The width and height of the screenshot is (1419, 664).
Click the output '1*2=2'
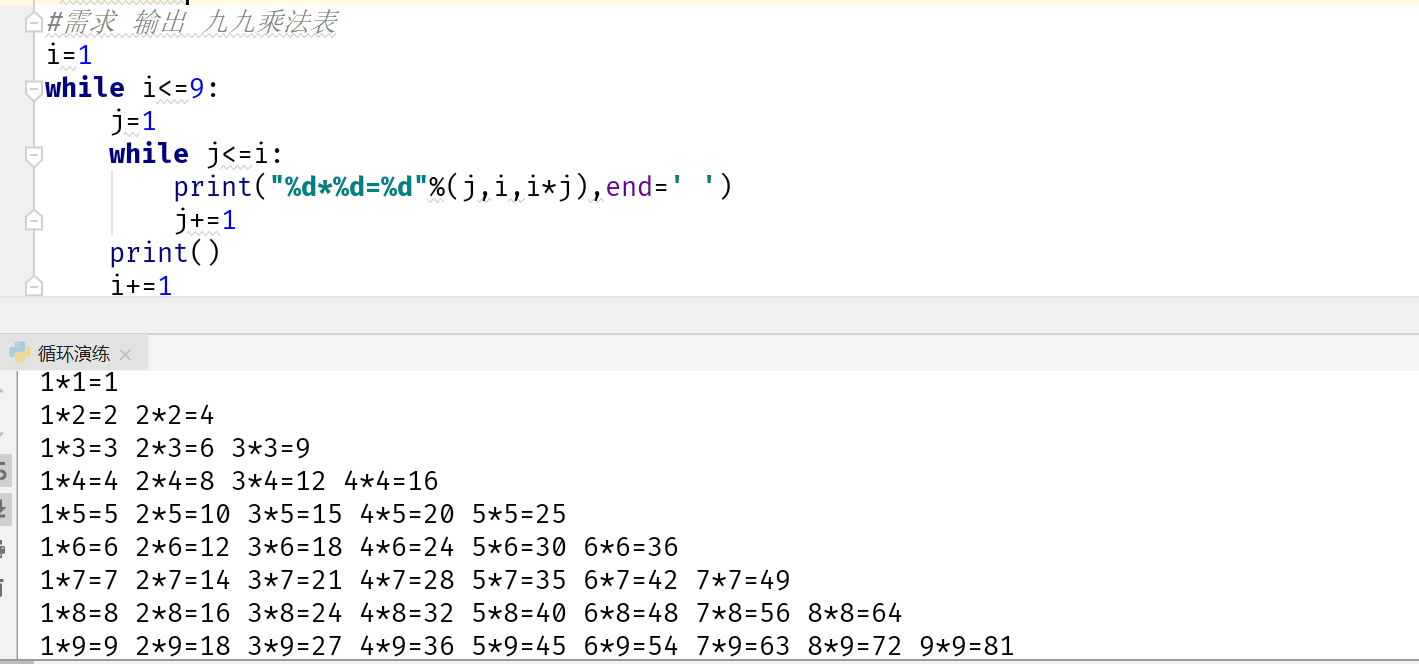pyautogui.click(x=80, y=415)
